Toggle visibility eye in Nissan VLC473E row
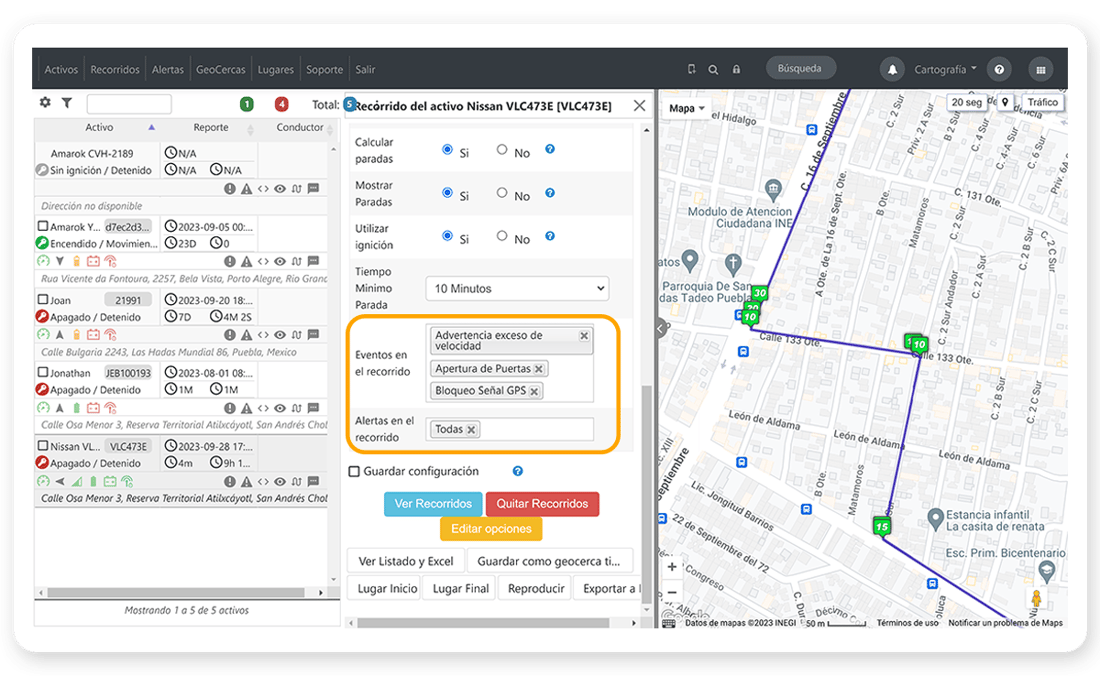Screen dimensions: 1100x676 (x=280, y=481)
